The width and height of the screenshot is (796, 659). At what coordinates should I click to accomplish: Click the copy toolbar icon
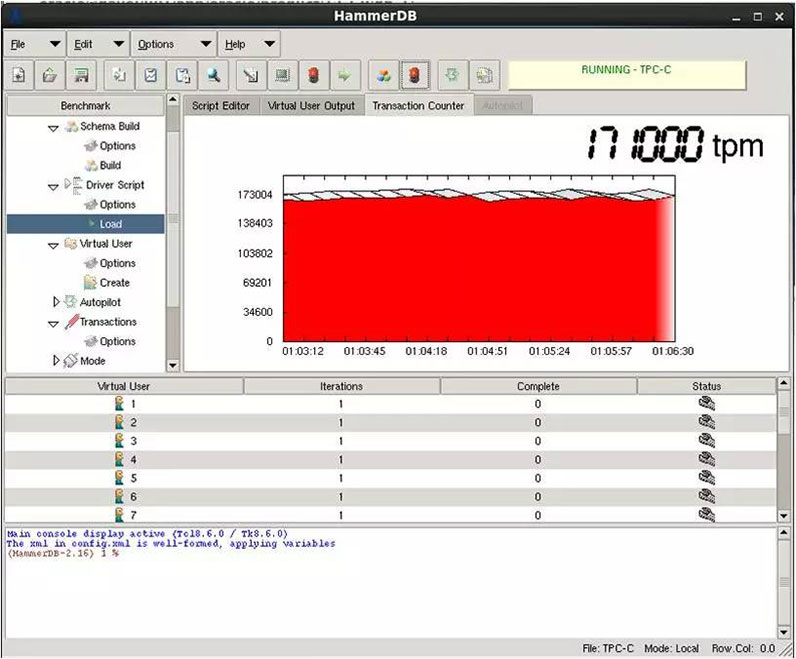point(119,76)
